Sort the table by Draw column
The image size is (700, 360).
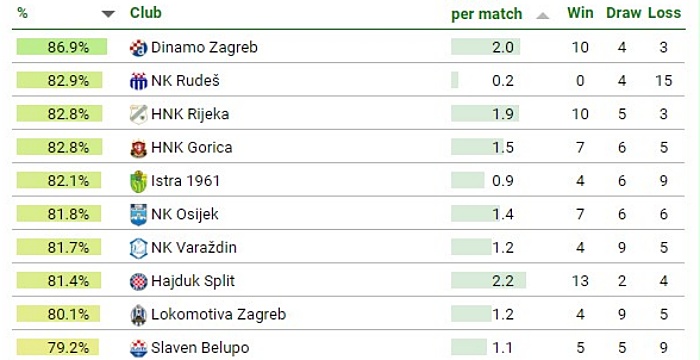624,13
